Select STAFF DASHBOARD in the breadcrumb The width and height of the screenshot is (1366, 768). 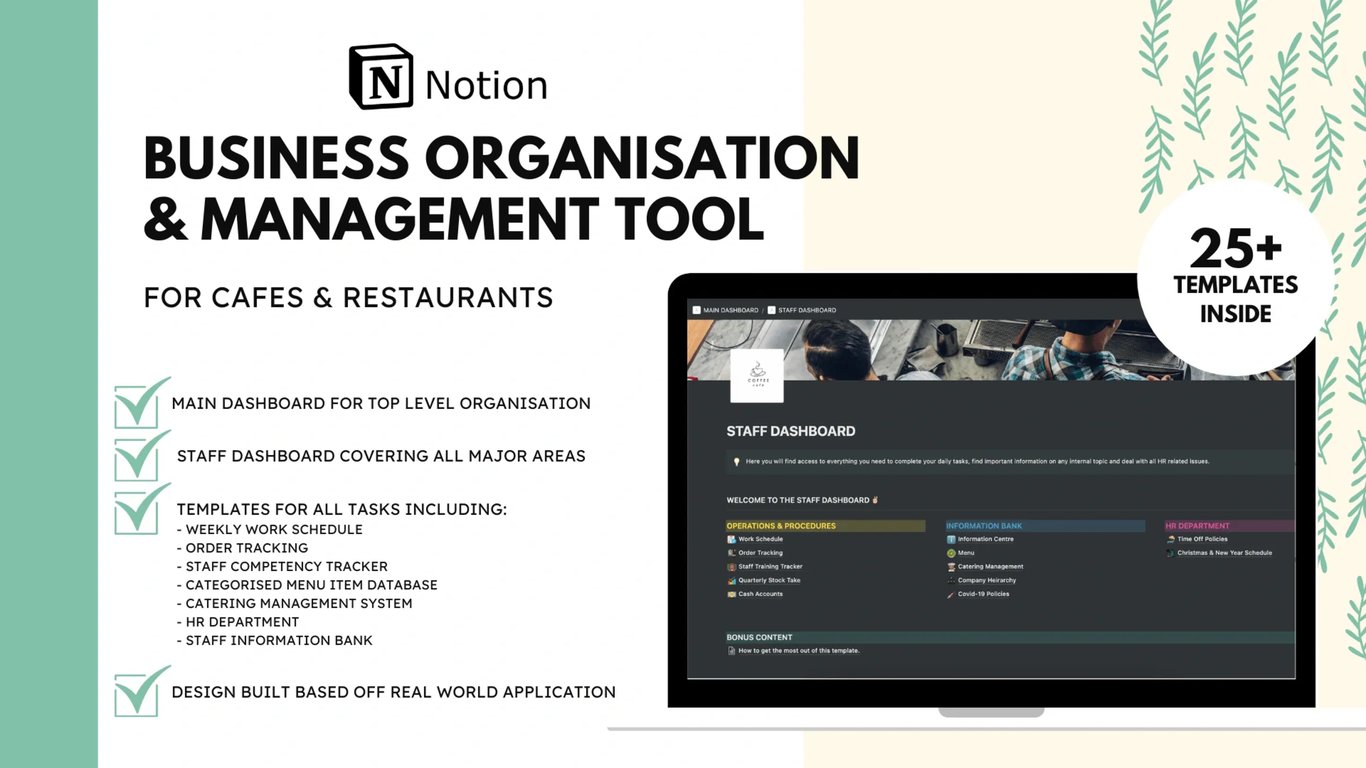[x=807, y=310]
